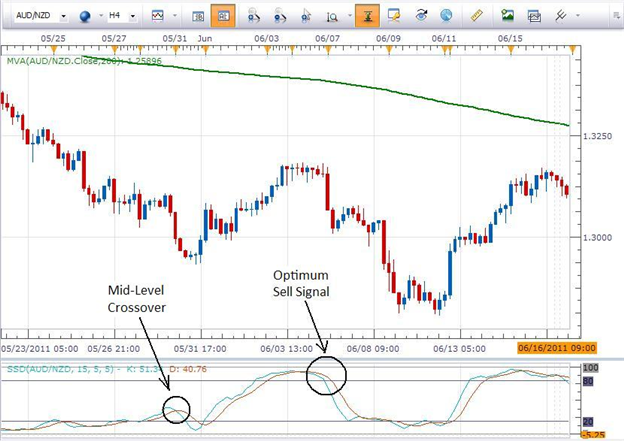Click the 05/23/2011 05:00 time axis label
This screenshot has width=624, height=441.
(x=39, y=349)
